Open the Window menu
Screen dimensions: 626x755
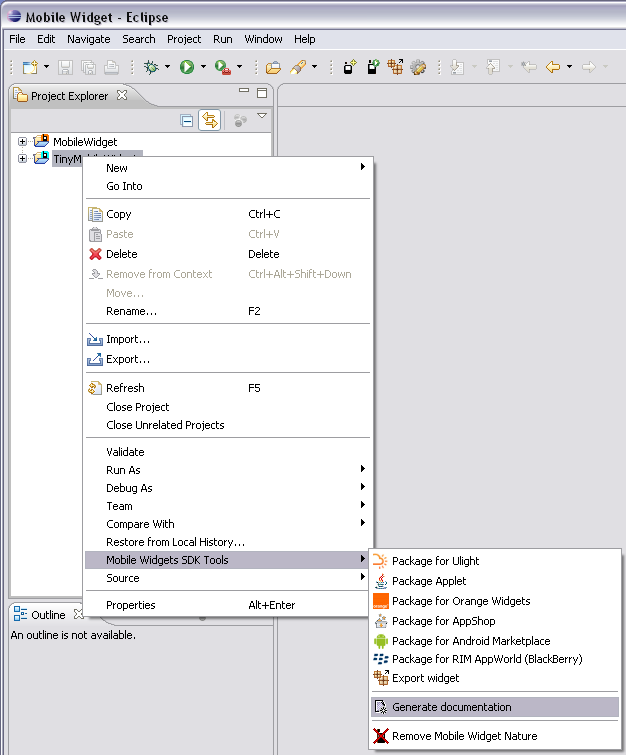click(x=263, y=39)
